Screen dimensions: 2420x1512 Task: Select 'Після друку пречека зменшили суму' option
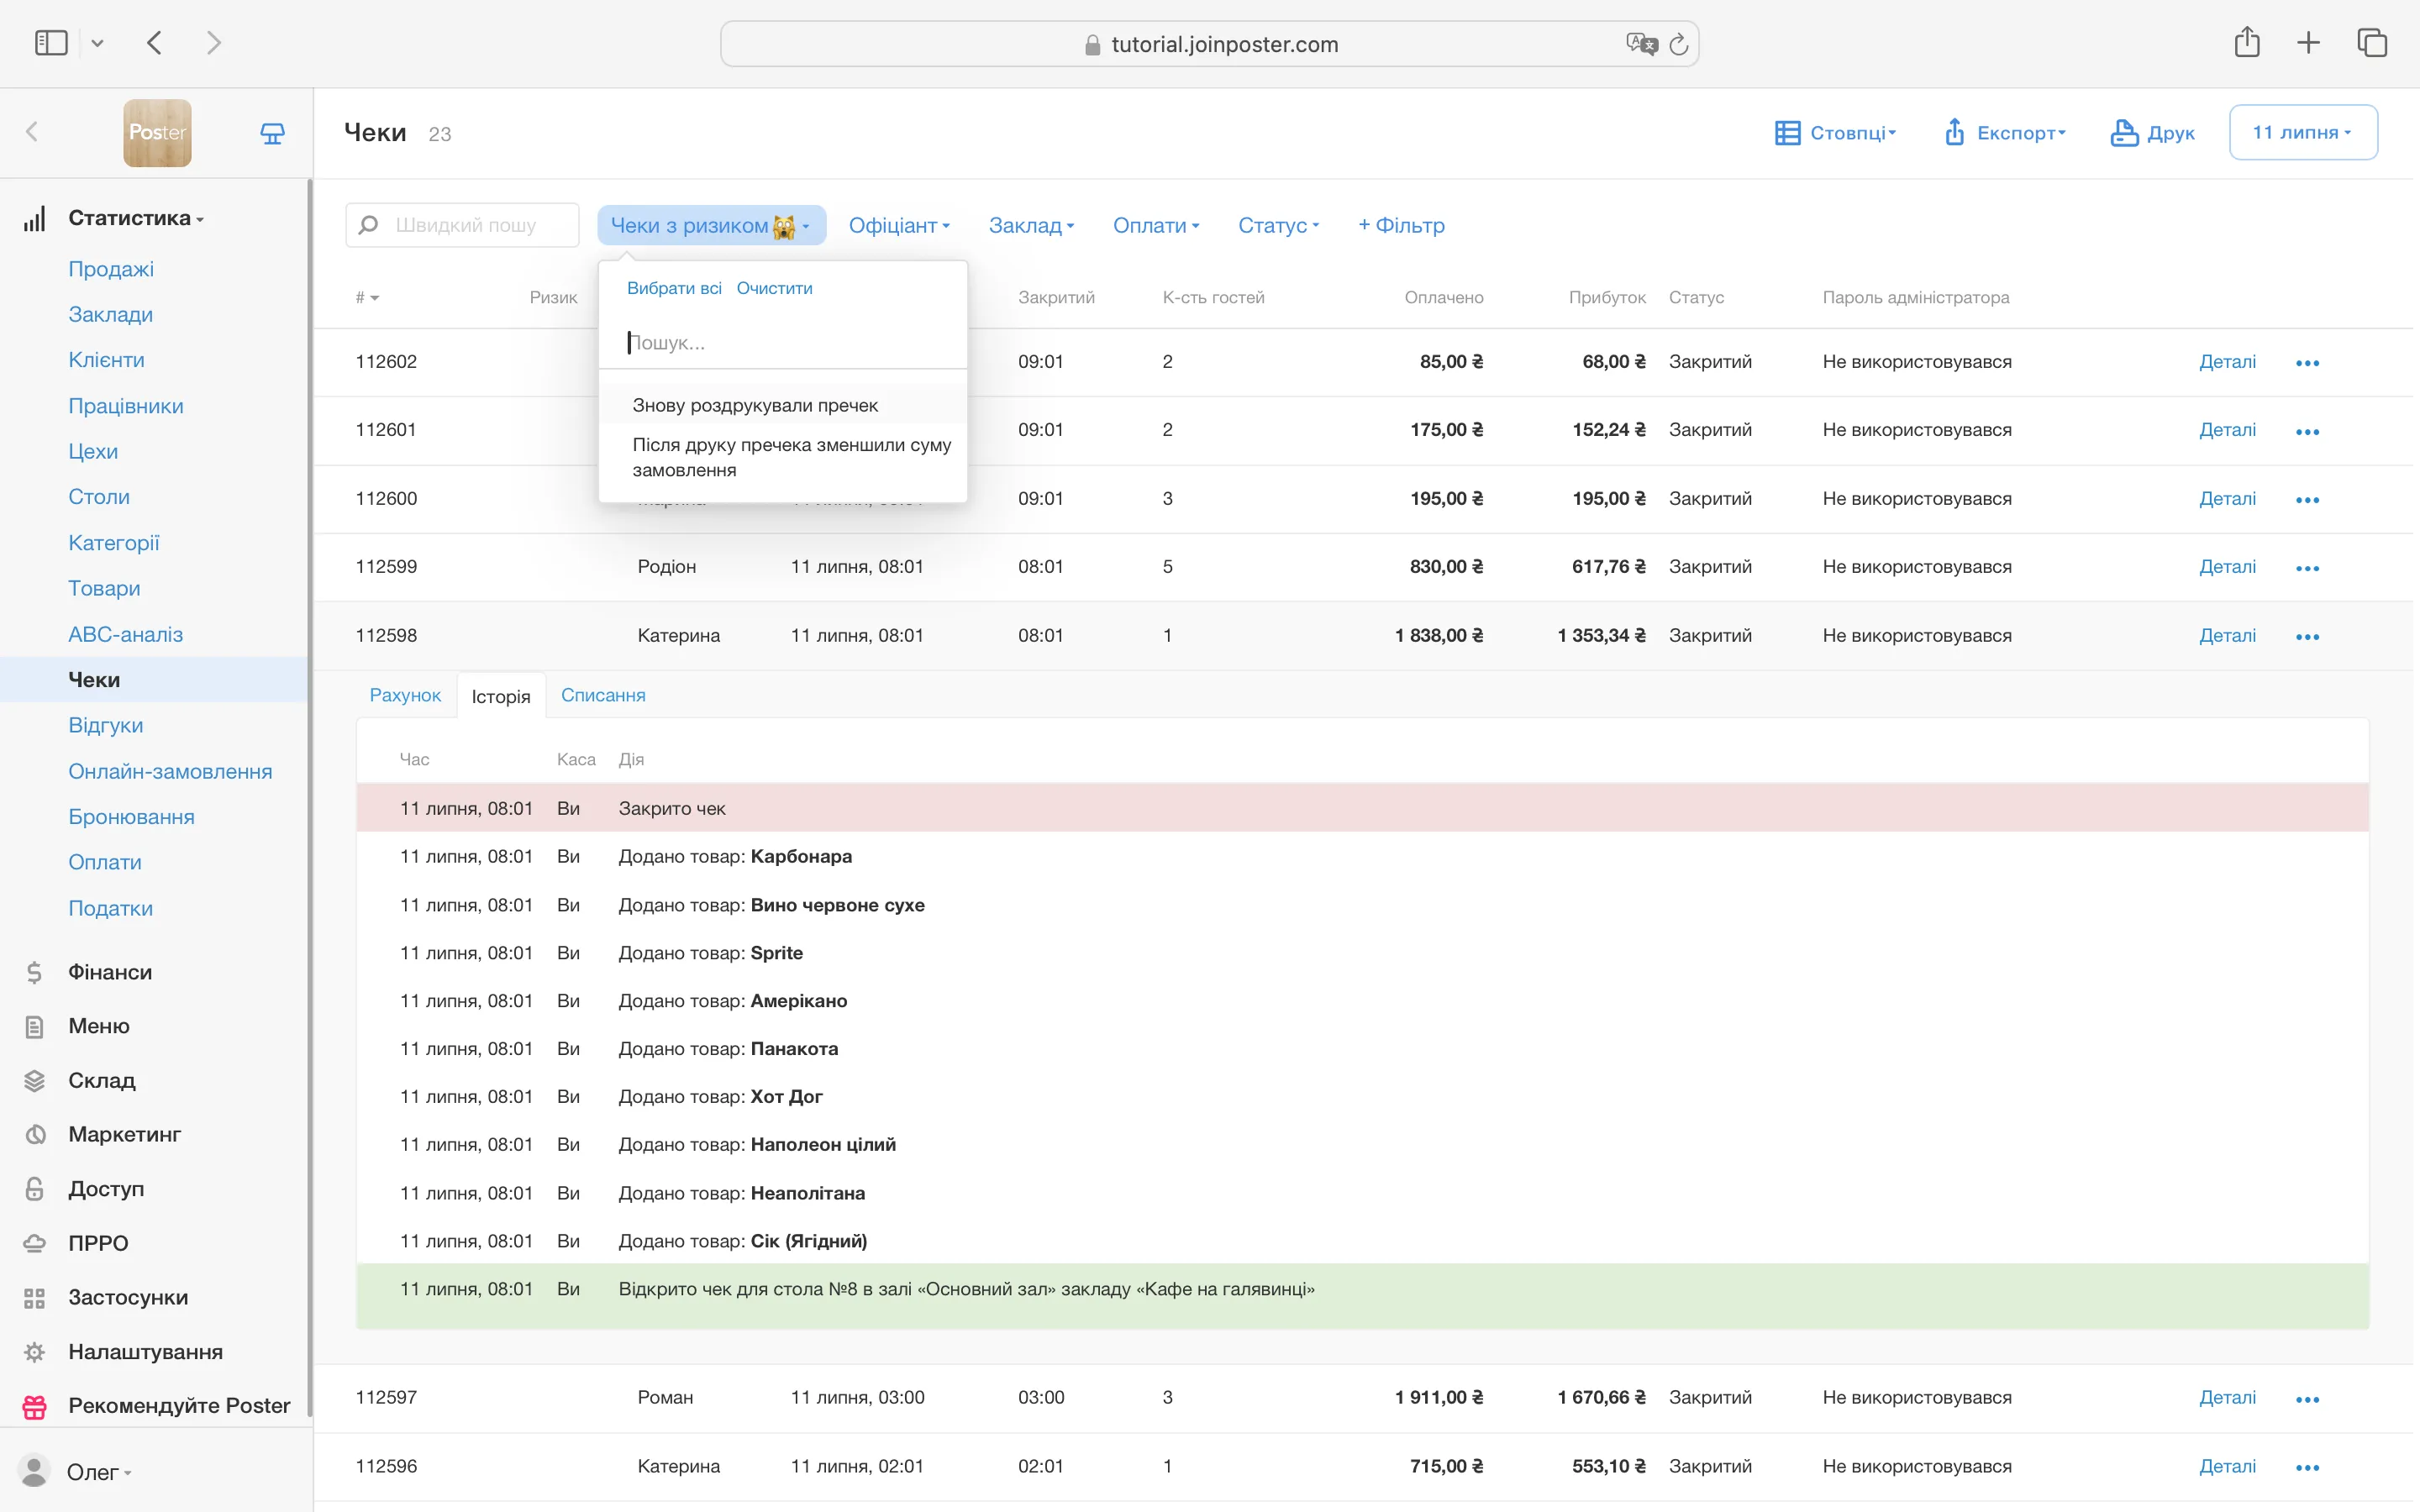(x=790, y=457)
